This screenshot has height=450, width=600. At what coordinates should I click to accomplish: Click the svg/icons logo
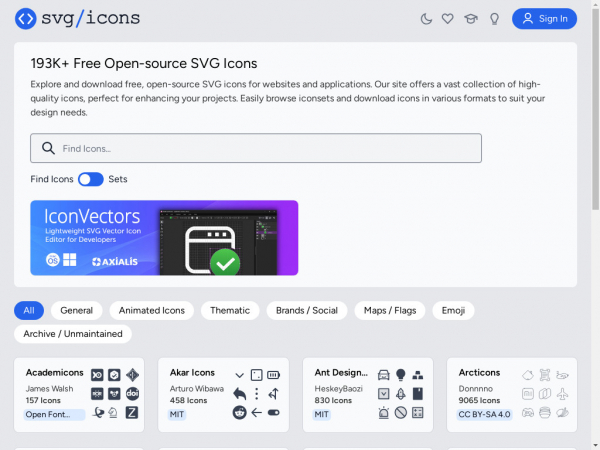(x=78, y=18)
